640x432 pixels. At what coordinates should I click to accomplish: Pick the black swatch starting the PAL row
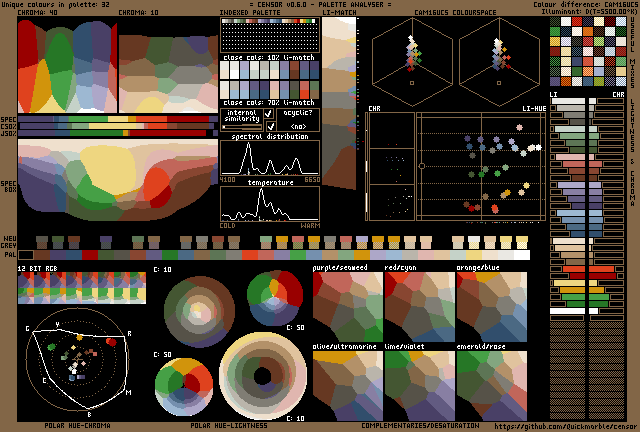(x=26, y=255)
